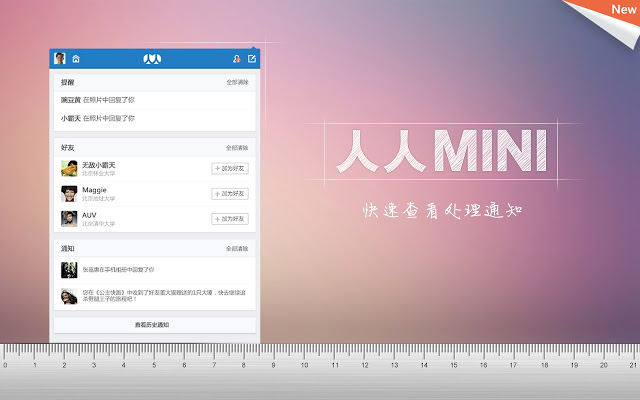Clear all in the 提醒 section
Image resolution: width=640 pixels, height=400 pixels.
tap(237, 82)
